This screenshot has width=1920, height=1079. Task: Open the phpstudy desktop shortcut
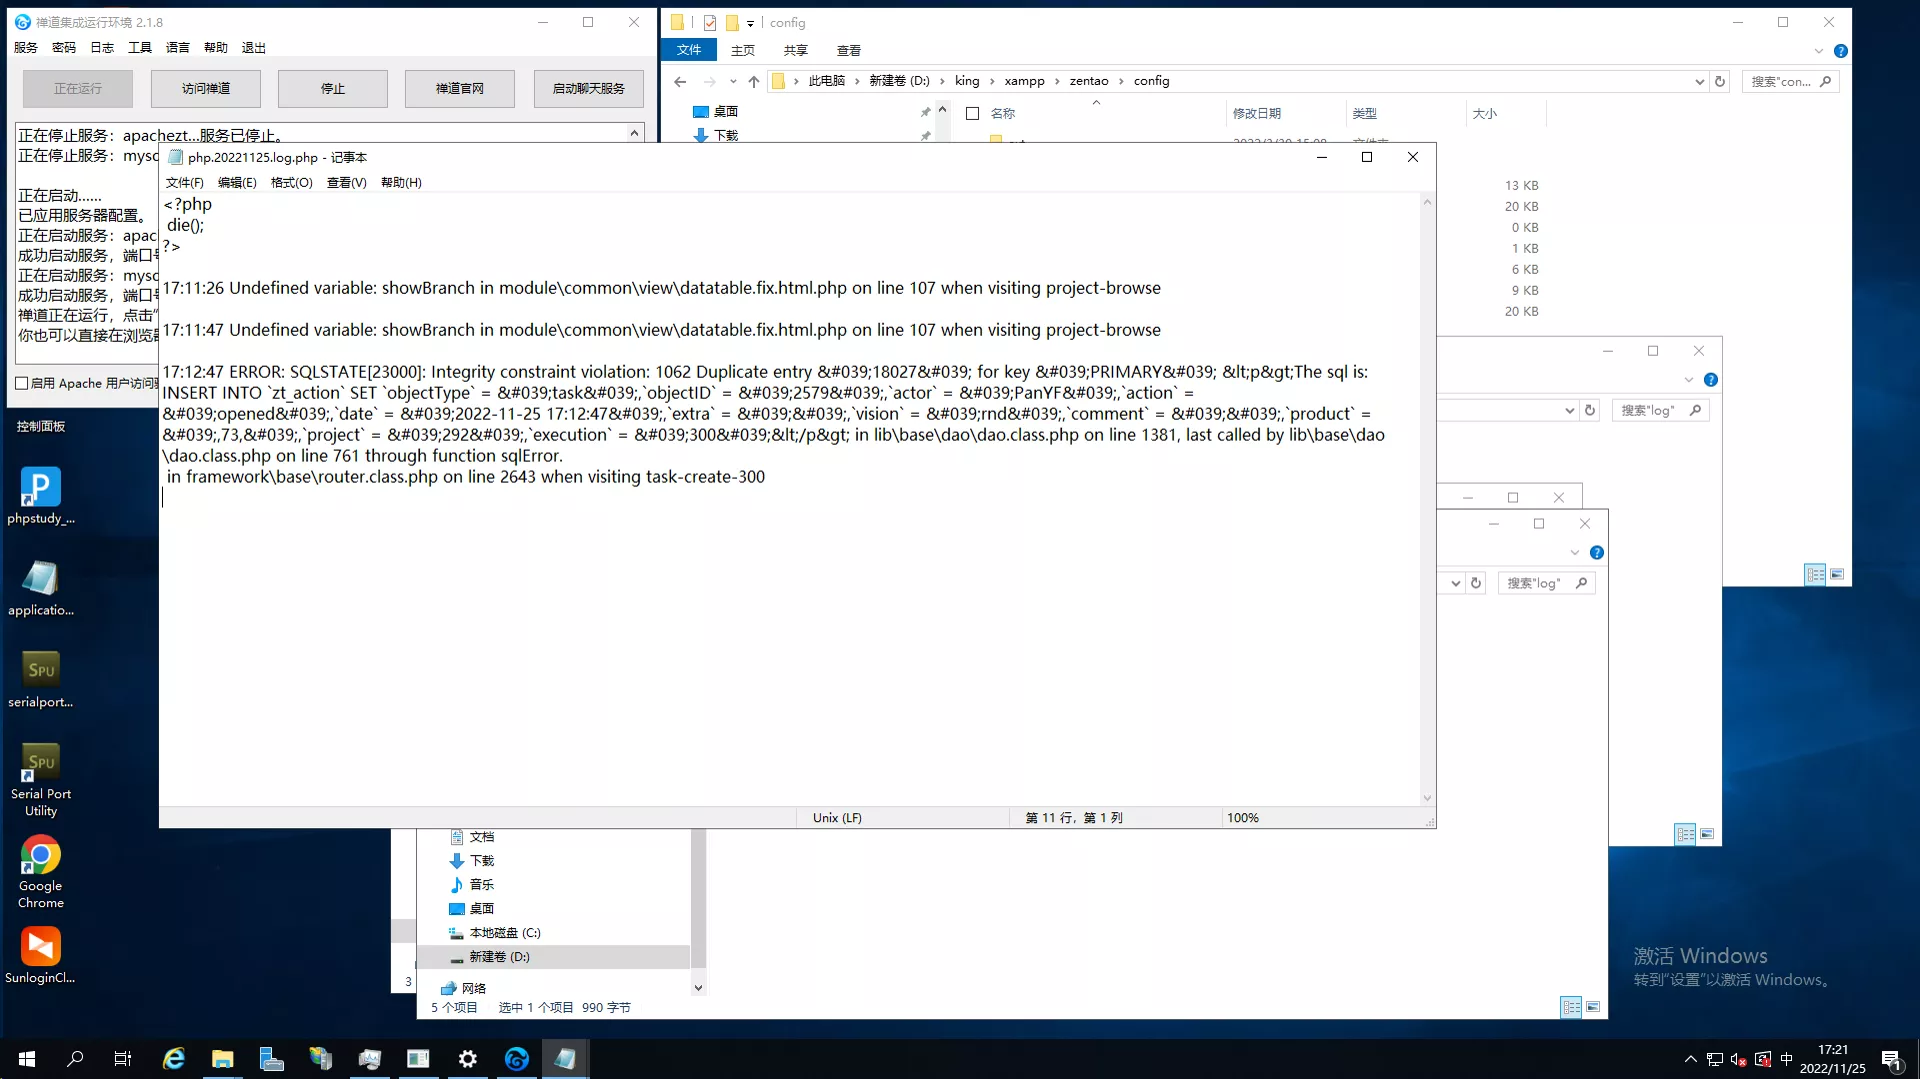(40, 495)
